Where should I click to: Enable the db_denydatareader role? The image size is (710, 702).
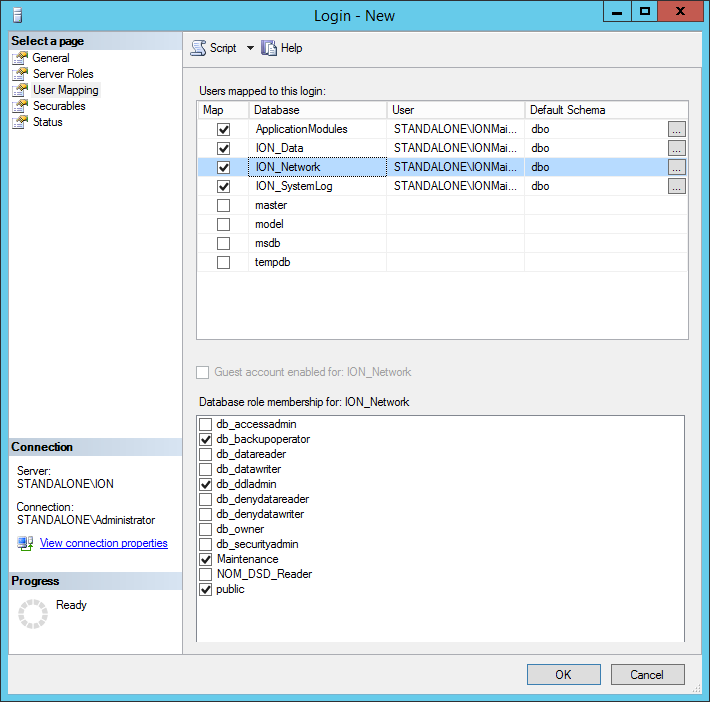[206, 499]
